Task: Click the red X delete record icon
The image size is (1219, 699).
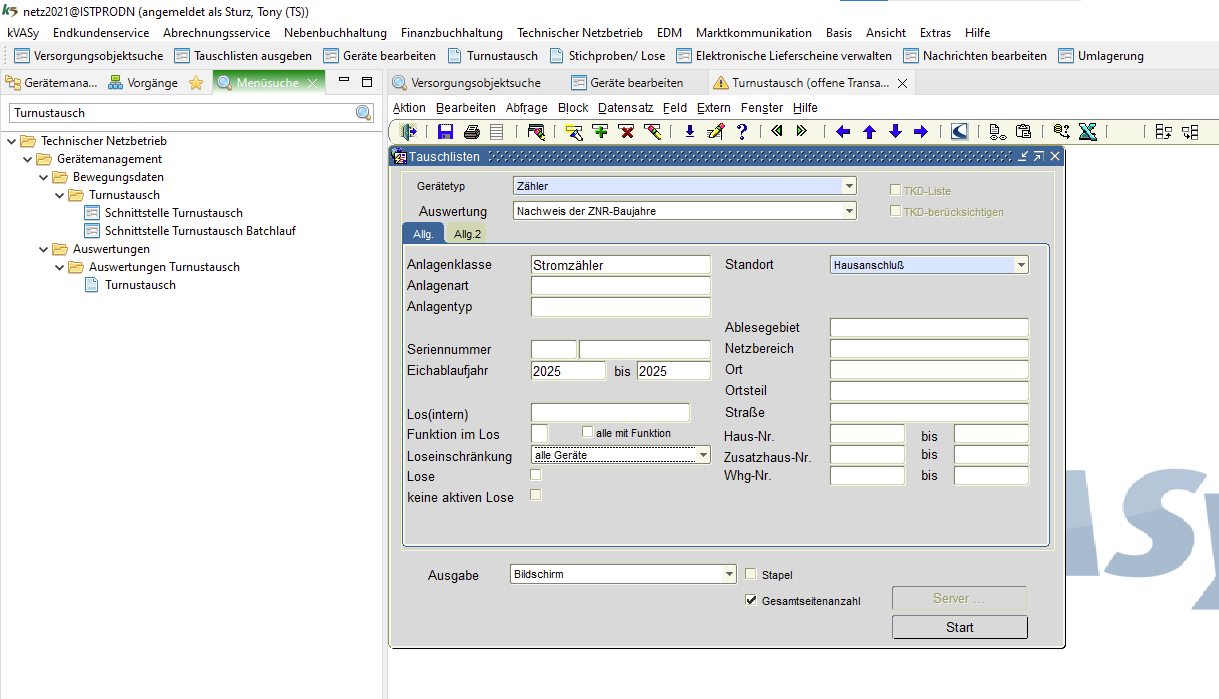Action: [627, 131]
